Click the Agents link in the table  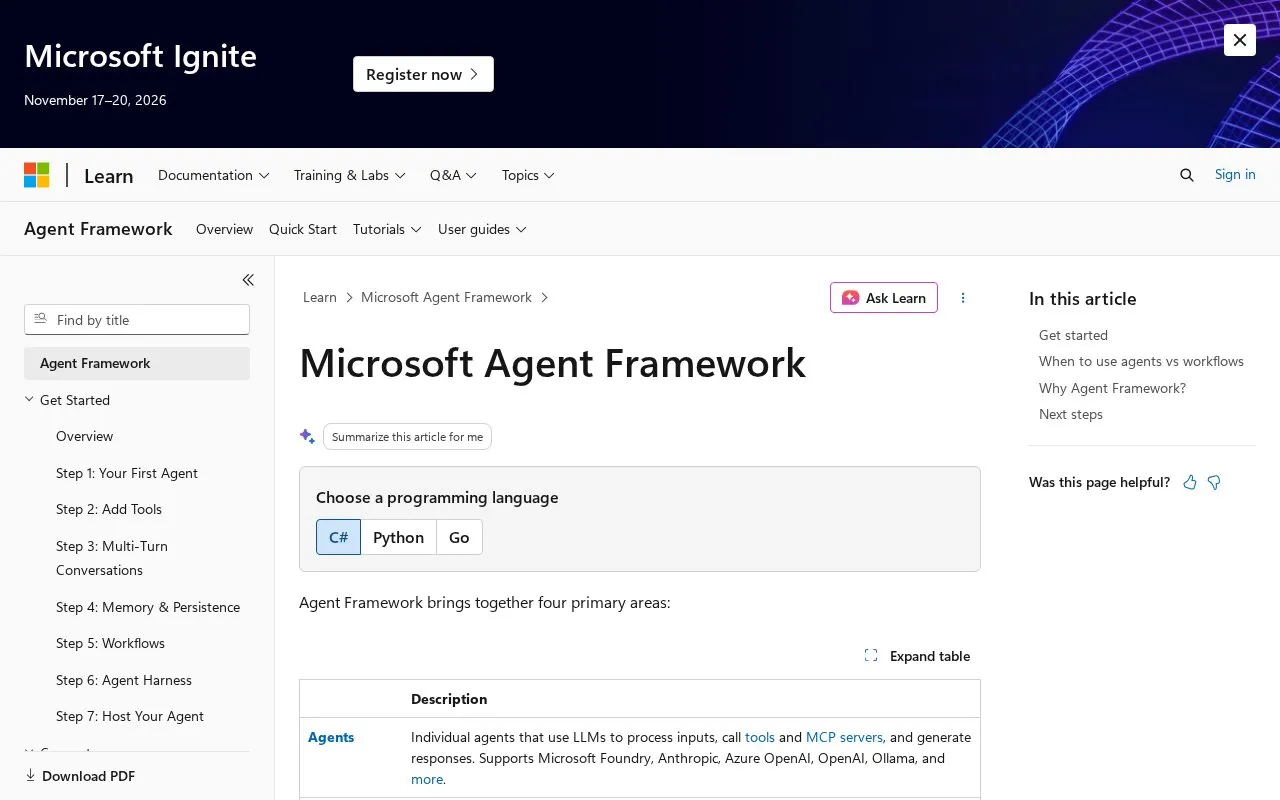point(331,737)
